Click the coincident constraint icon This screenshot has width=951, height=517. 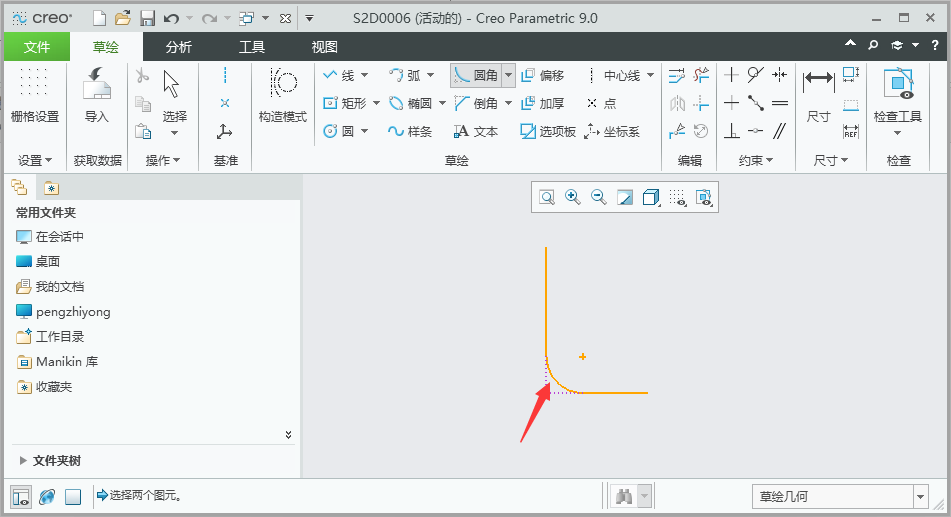tap(755, 131)
